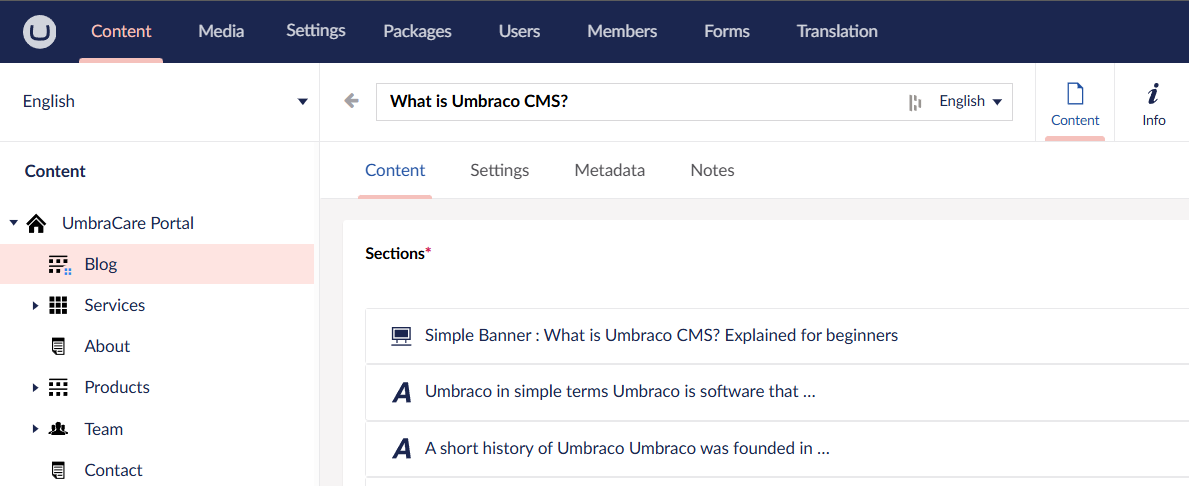Click the home icon of UmbraCare Portal

tap(36, 224)
